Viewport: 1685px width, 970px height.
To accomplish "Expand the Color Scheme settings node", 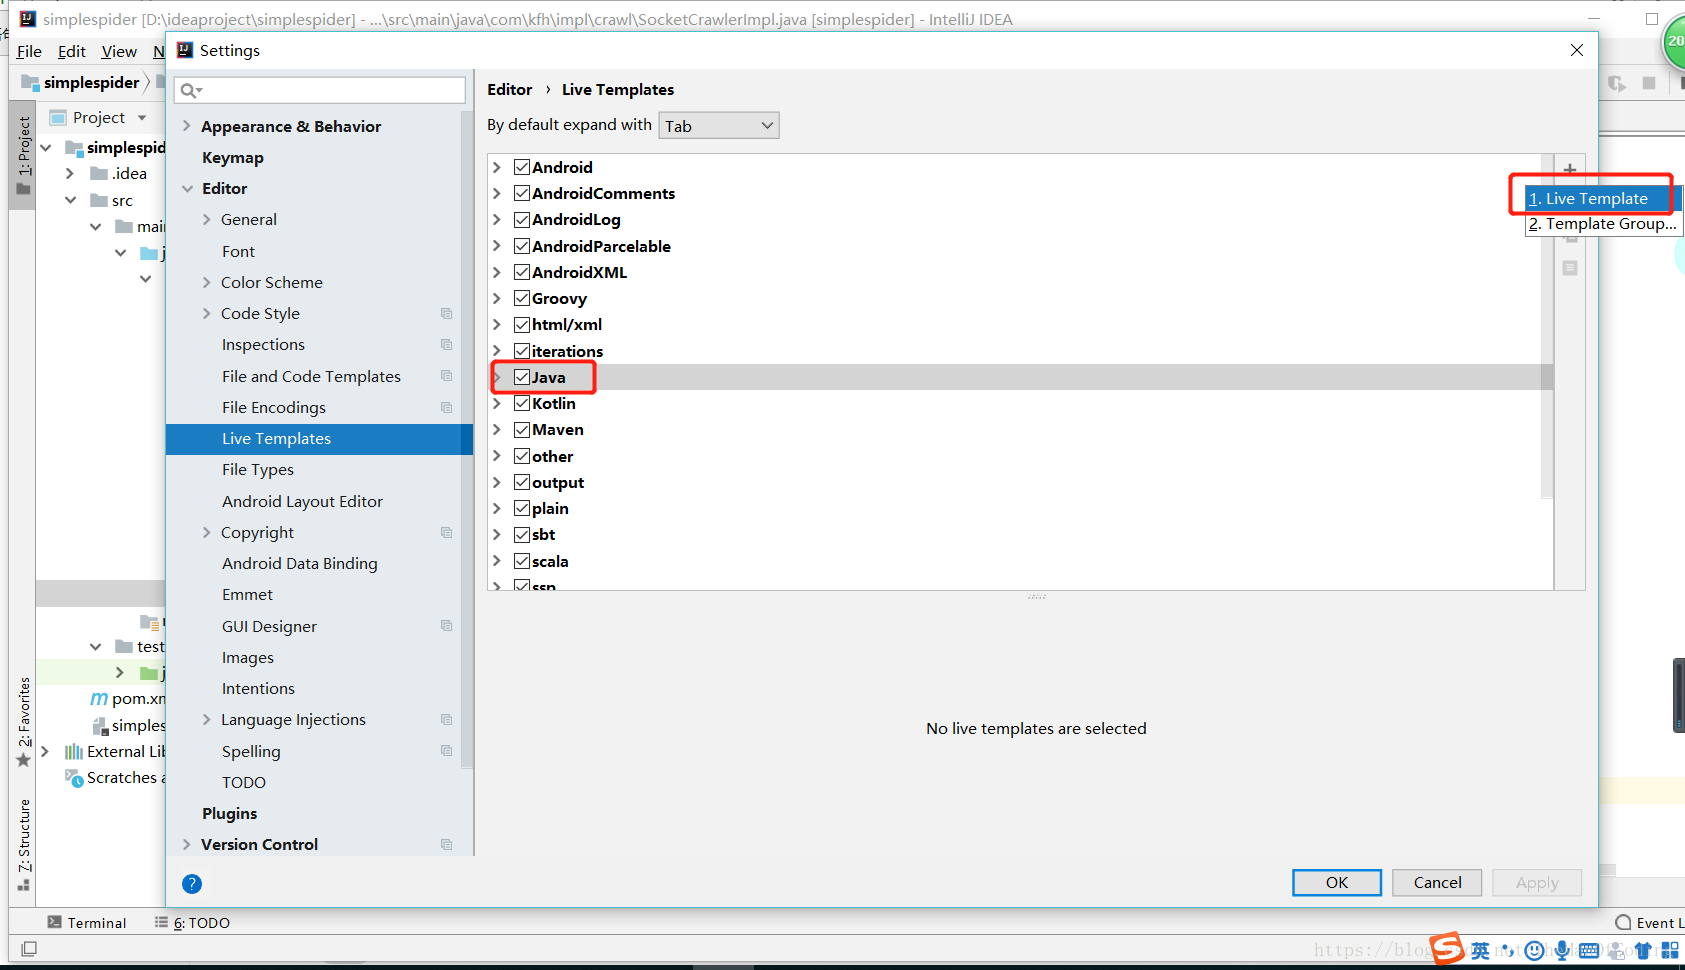I will (207, 283).
